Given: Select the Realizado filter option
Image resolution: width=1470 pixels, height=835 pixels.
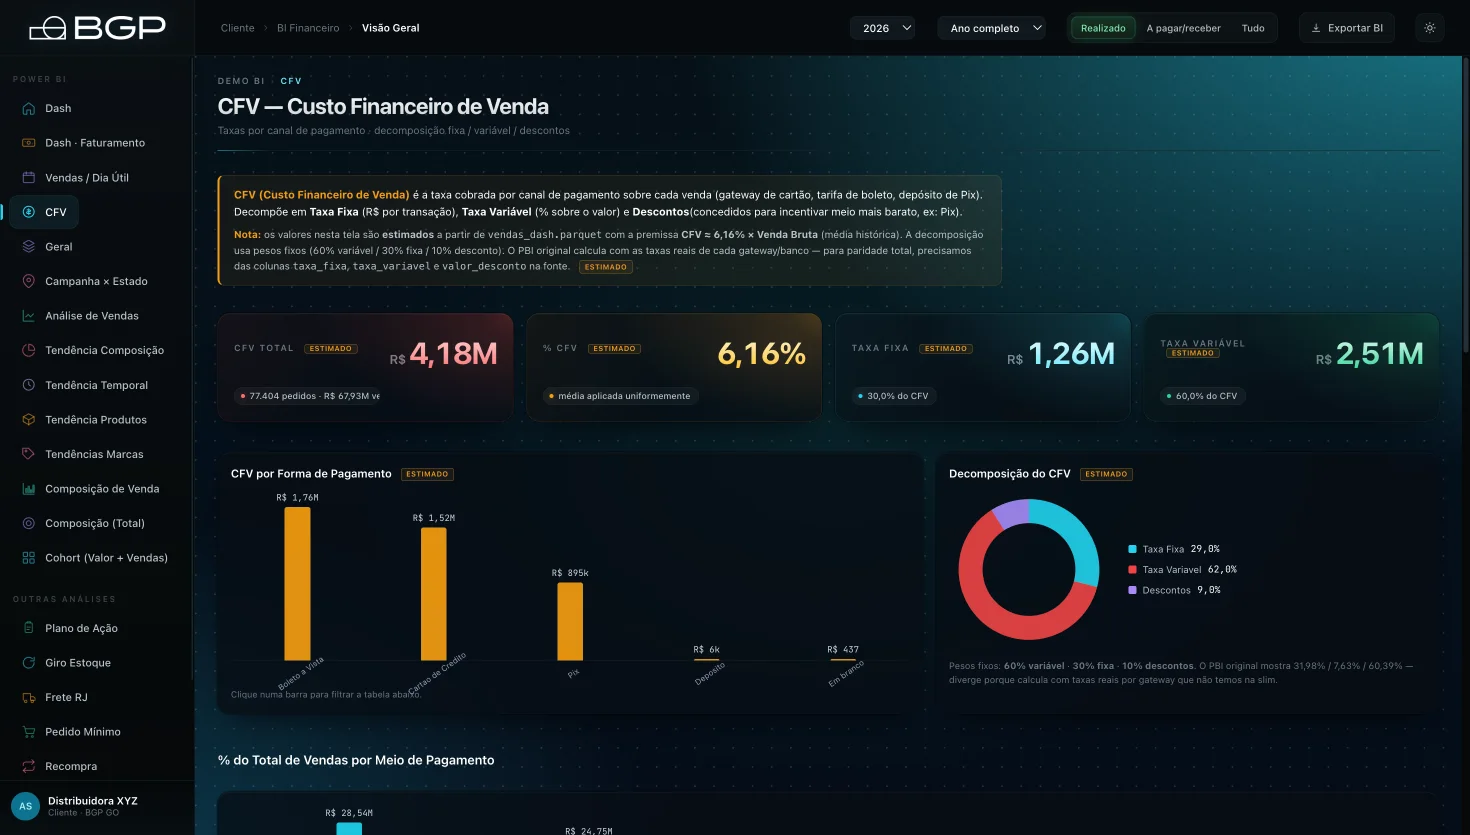Looking at the screenshot, I should pos(1103,28).
